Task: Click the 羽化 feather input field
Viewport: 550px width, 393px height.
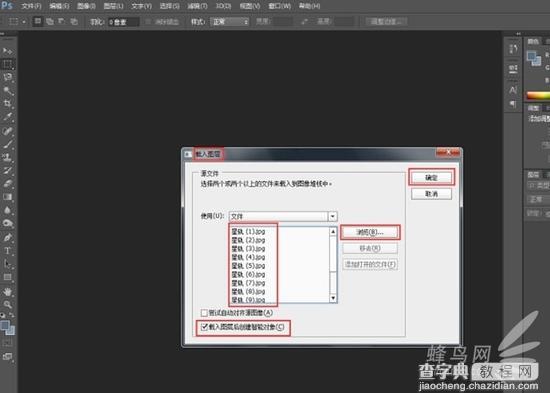Action: (x=123, y=22)
